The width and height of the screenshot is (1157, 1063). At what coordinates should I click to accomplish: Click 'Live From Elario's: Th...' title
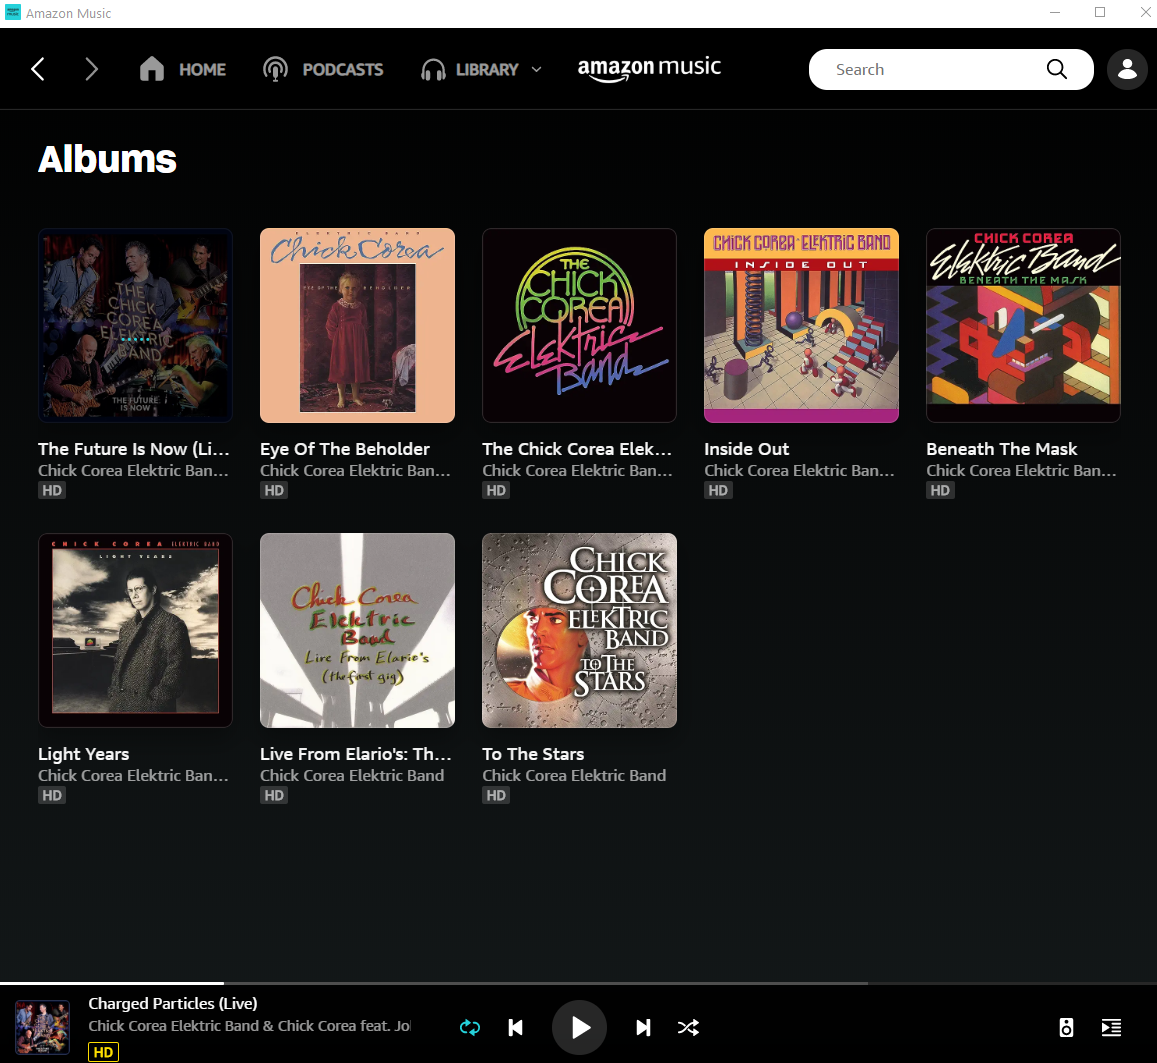pyautogui.click(x=356, y=754)
